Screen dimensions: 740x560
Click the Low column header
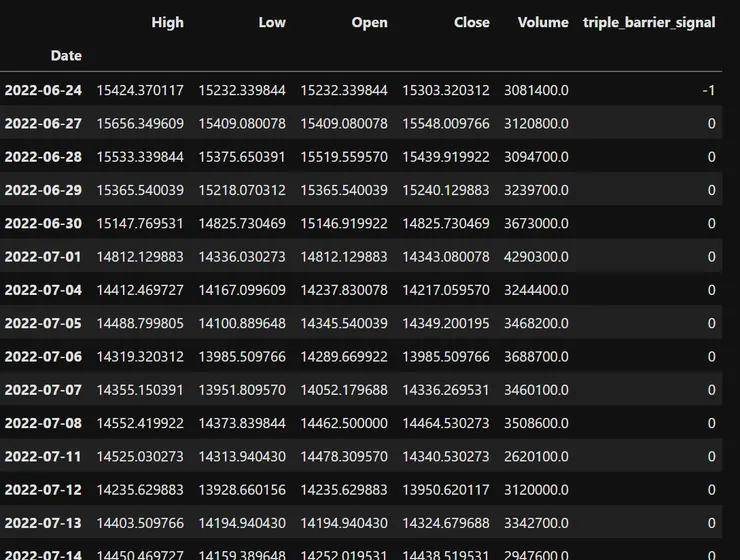(272, 23)
